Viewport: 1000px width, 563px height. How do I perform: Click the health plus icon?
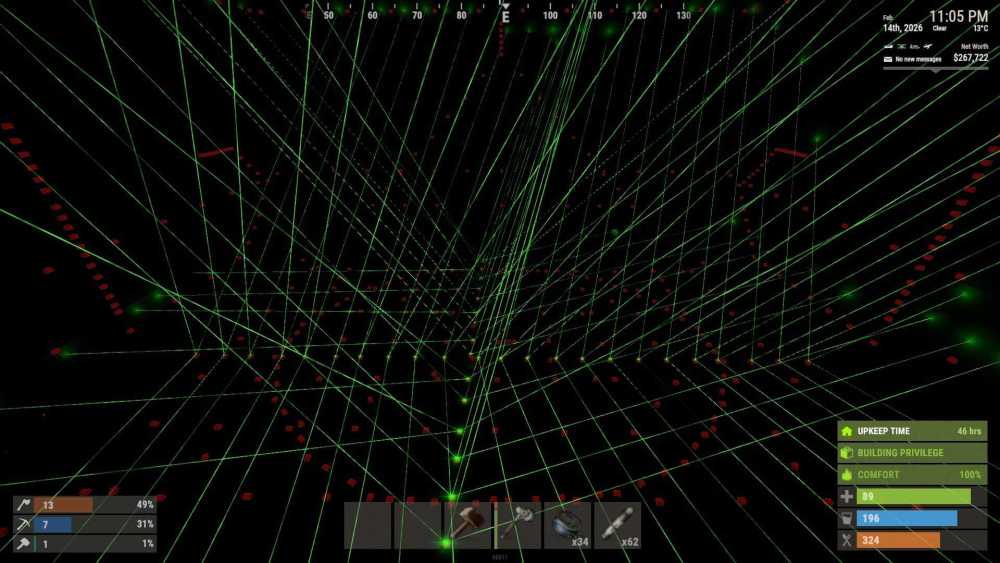coord(847,497)
